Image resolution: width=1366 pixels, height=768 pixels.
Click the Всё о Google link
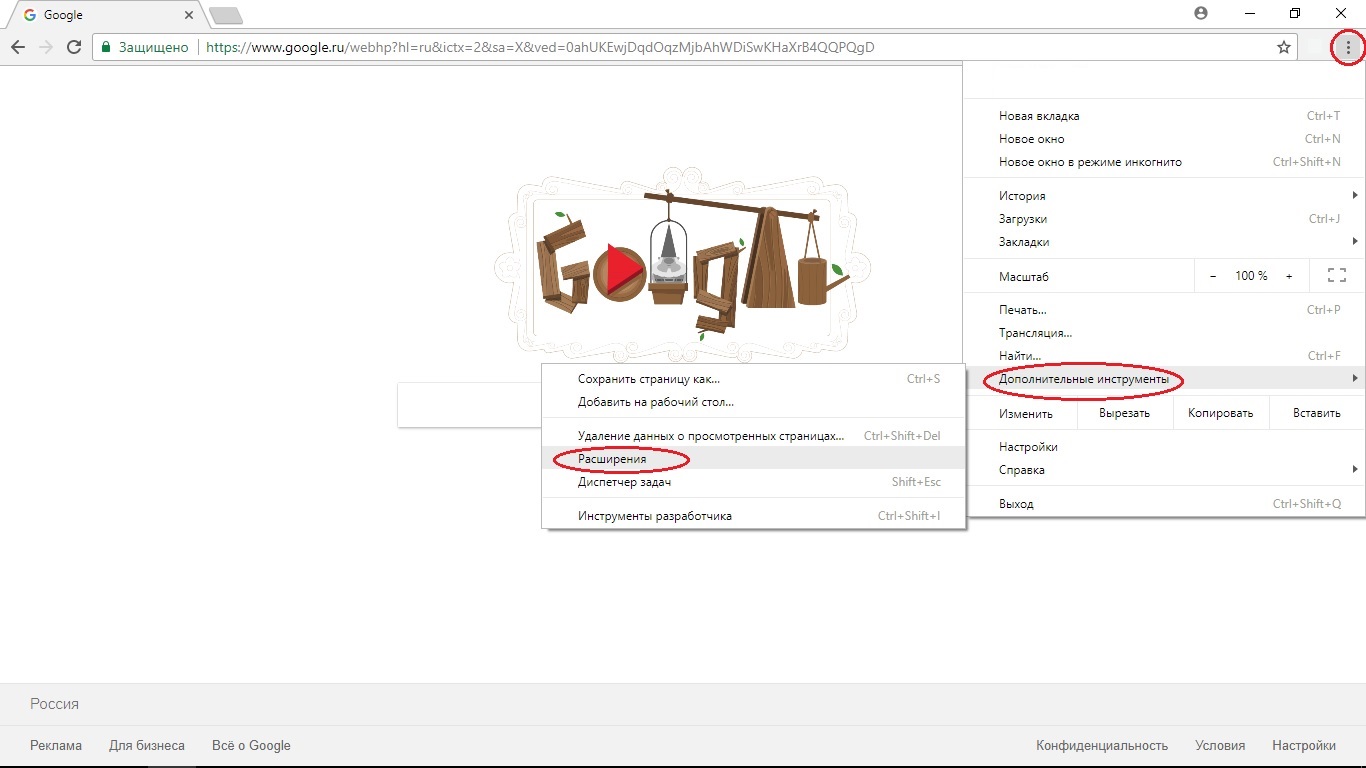coord(251,745)
